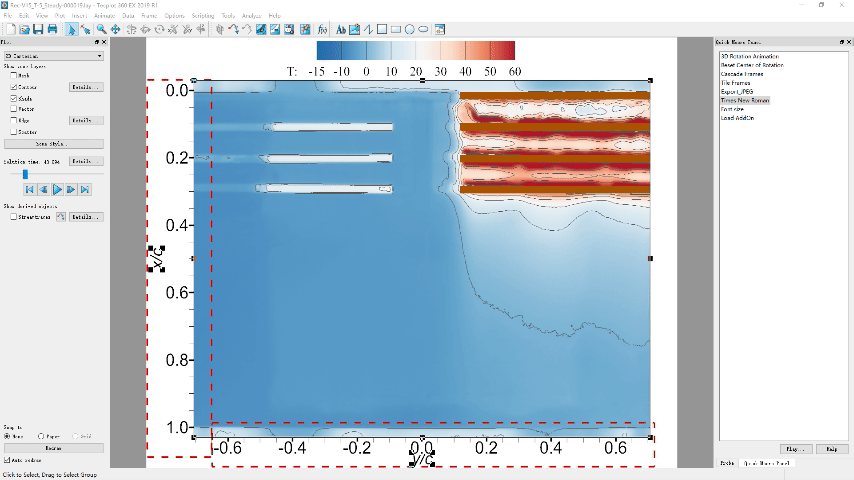Enable the Streamtraces checkbox
Screen dimensions: 854x480
click(x=14, y=217)
